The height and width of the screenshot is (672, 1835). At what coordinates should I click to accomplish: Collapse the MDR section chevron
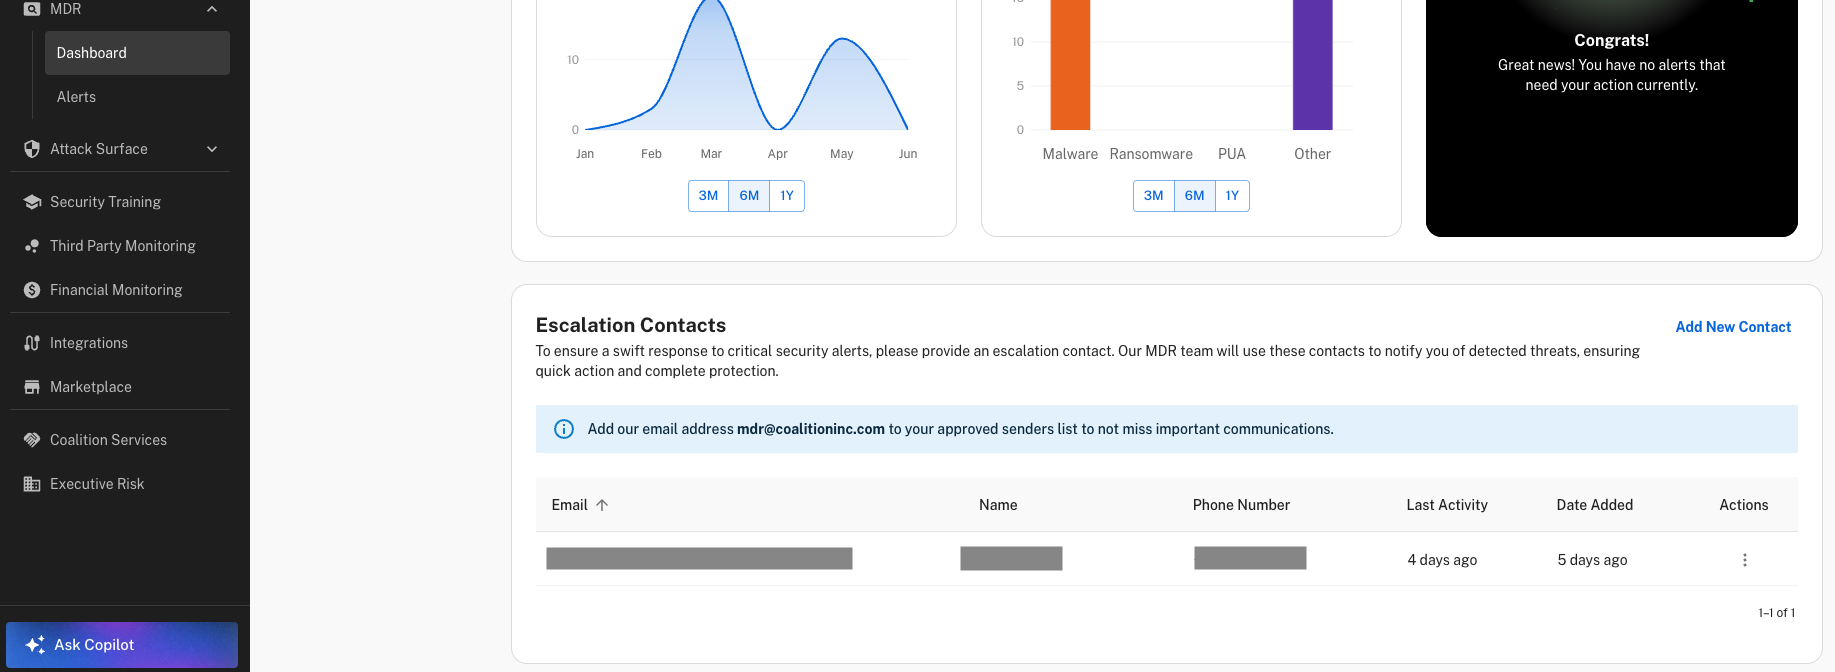pyautogui.click(x=212, y=9)
